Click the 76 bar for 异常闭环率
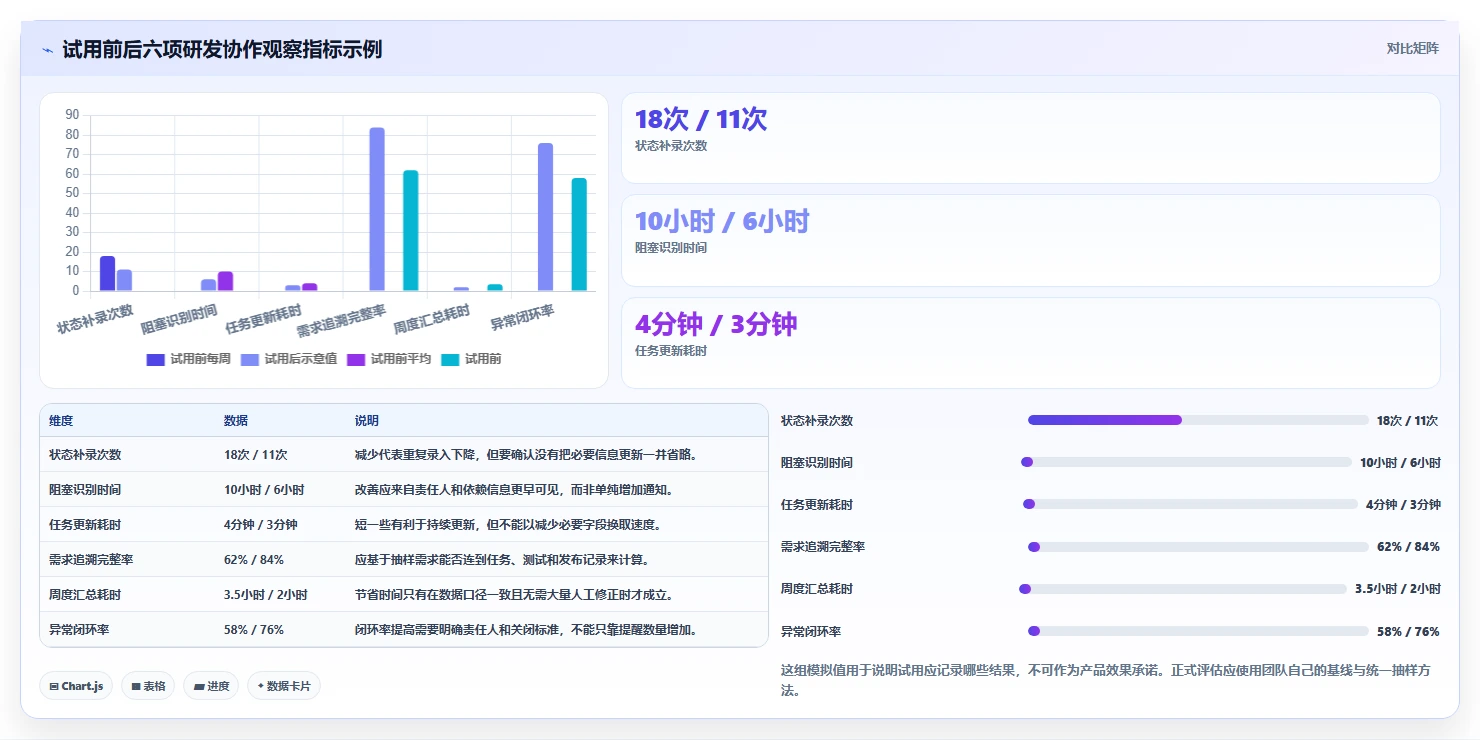This screenshot has width=1480, height=740. pyautogui.click(x=545, y=217)
